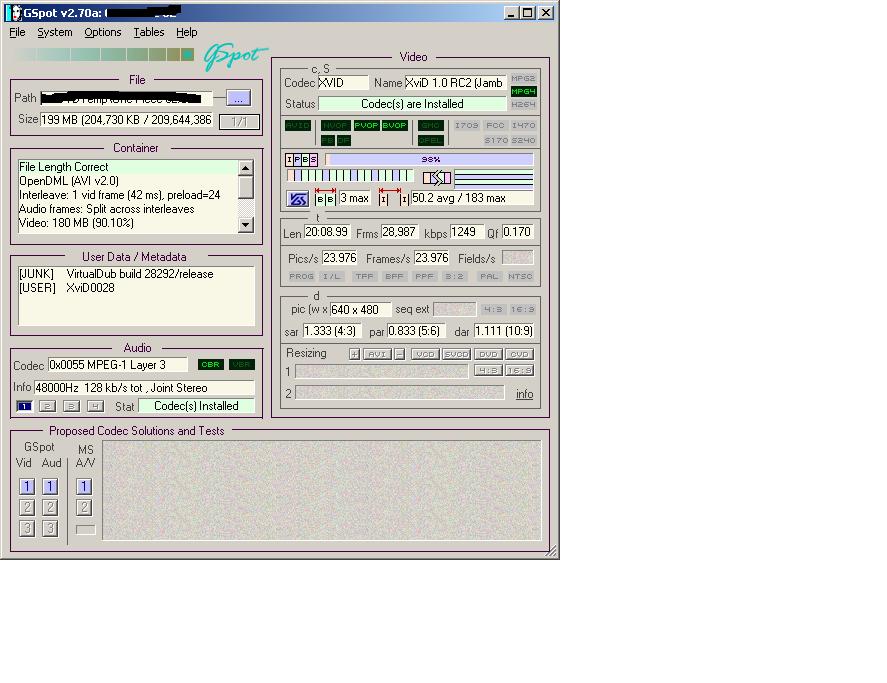Click the NVOP indicator
This screenshot has height=683, width=887.
click(335, 125)
